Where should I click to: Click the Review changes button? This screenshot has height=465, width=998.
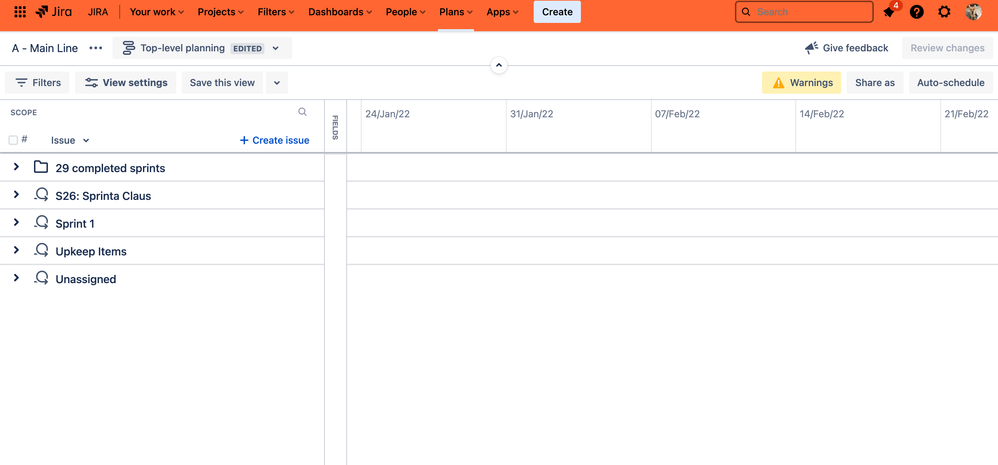point(947,48)
